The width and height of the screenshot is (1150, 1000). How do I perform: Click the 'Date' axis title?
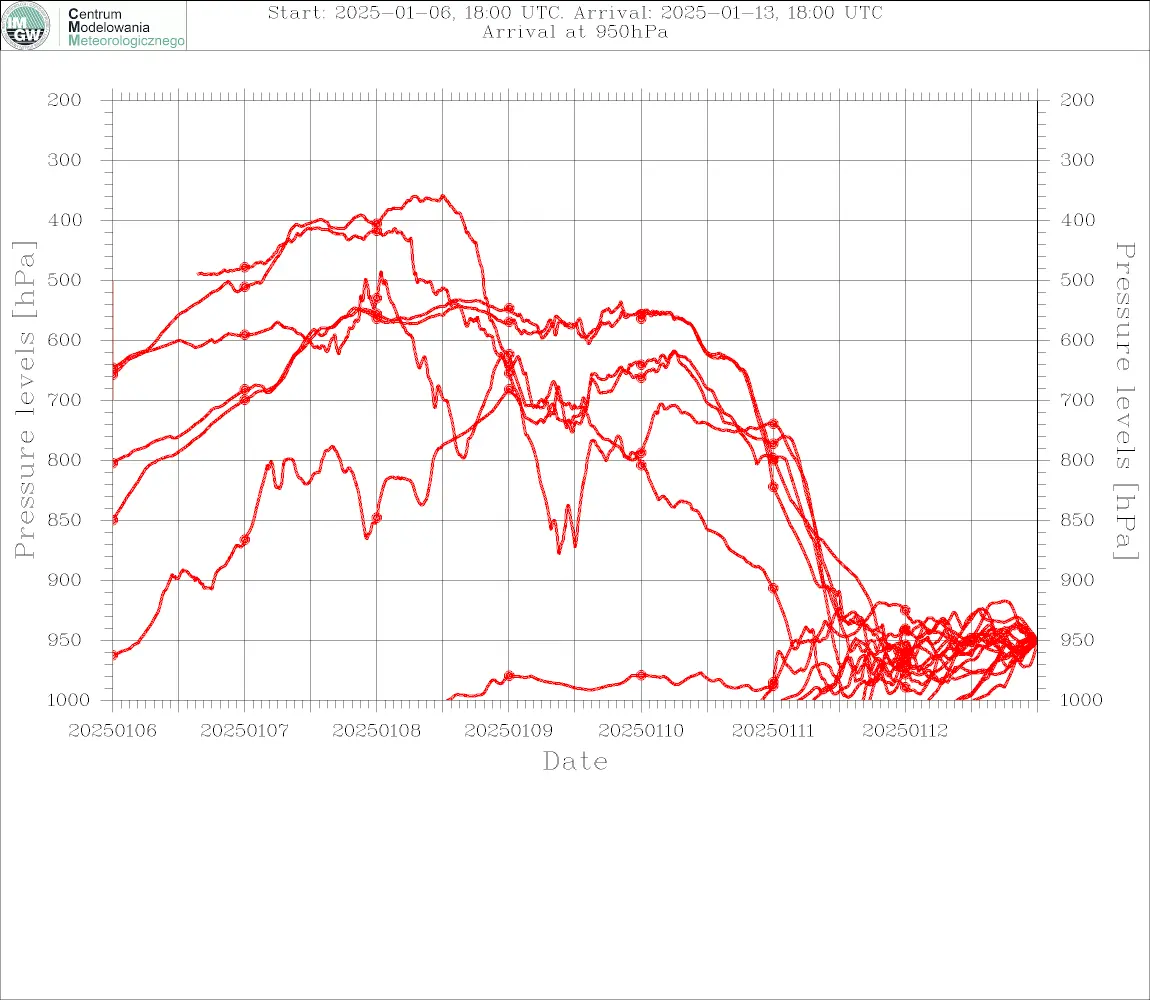(576, 762)
